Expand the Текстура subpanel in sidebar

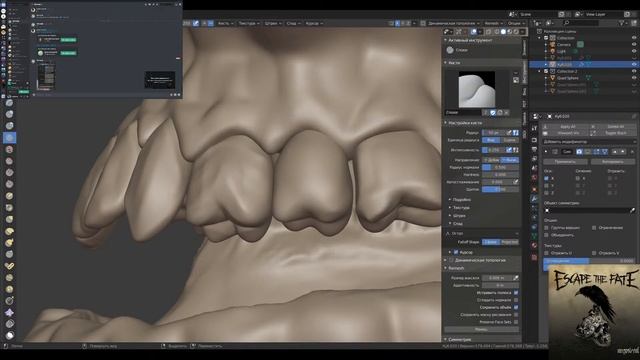(450, 208)
